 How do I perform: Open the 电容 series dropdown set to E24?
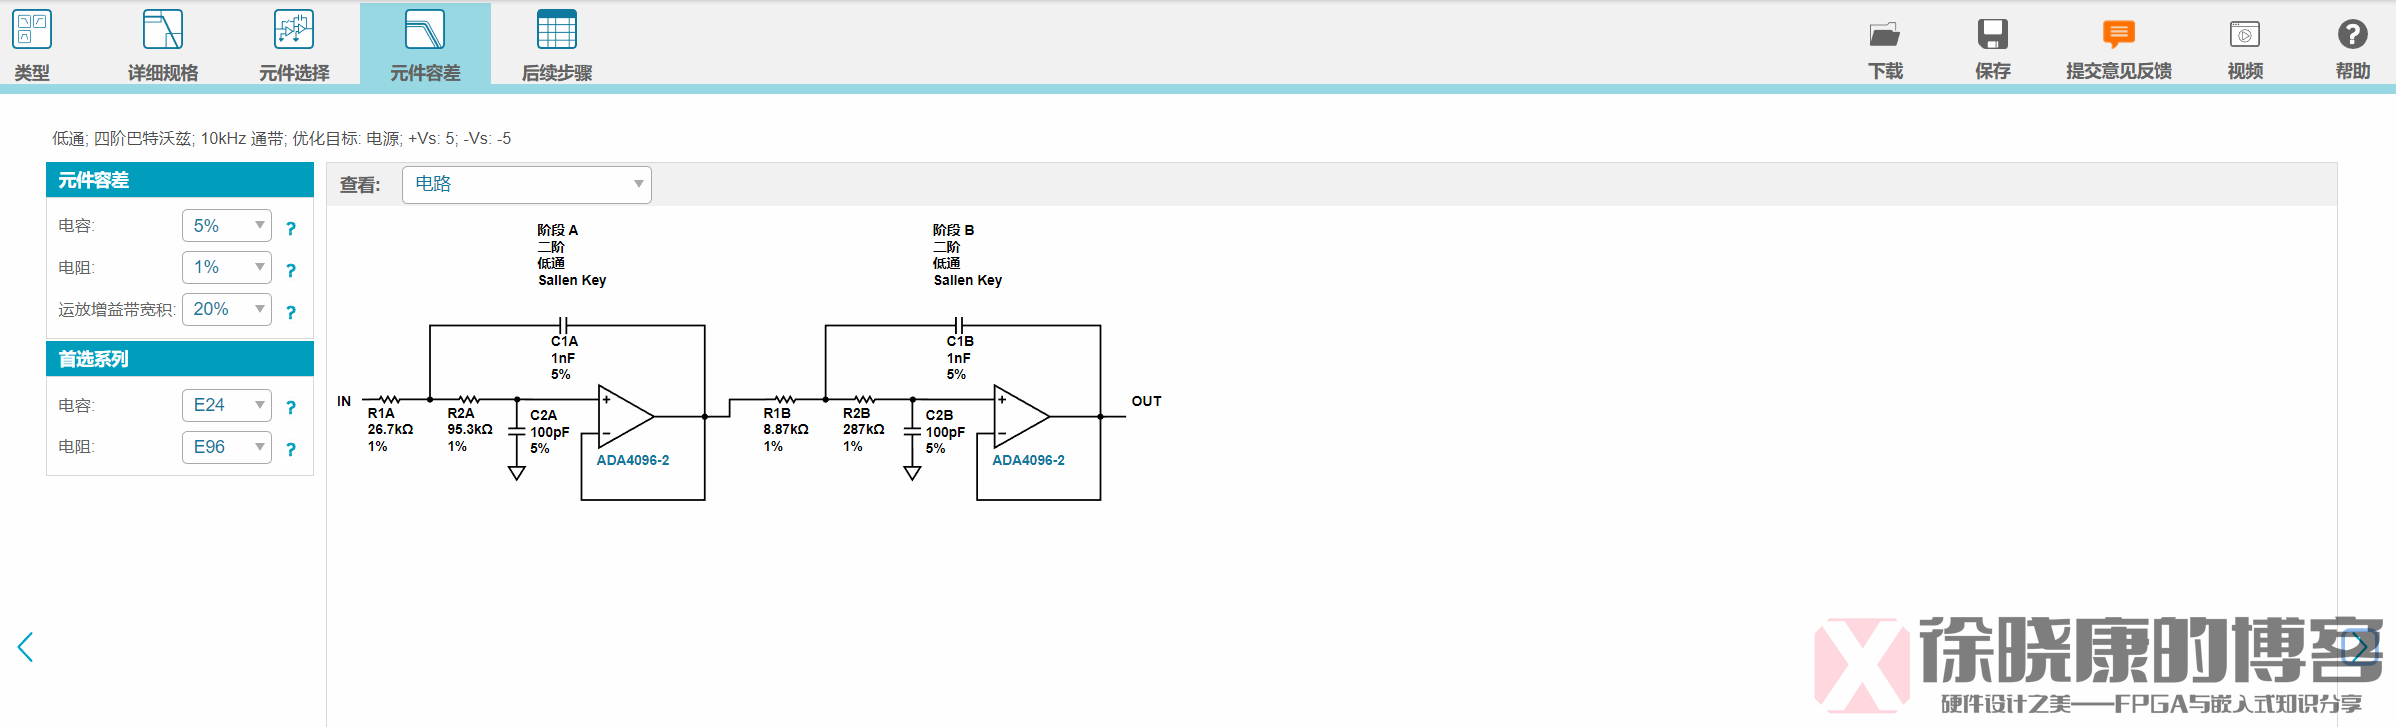tap(227, 405)
